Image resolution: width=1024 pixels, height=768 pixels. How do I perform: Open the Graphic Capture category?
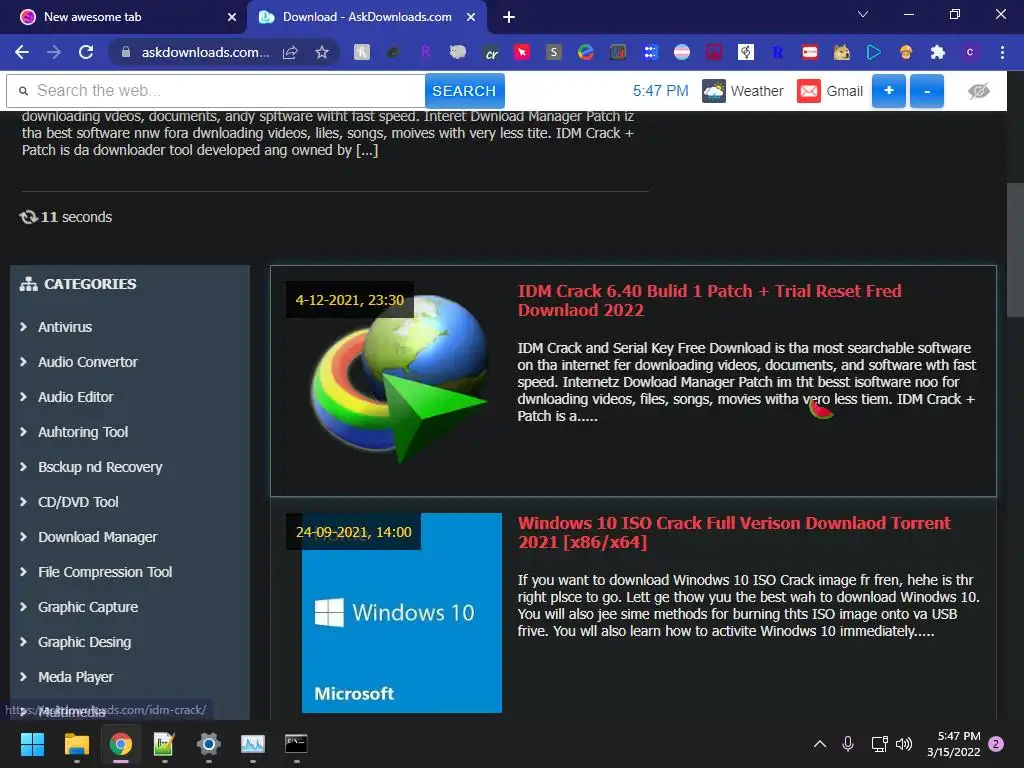[x=88, y=607]
